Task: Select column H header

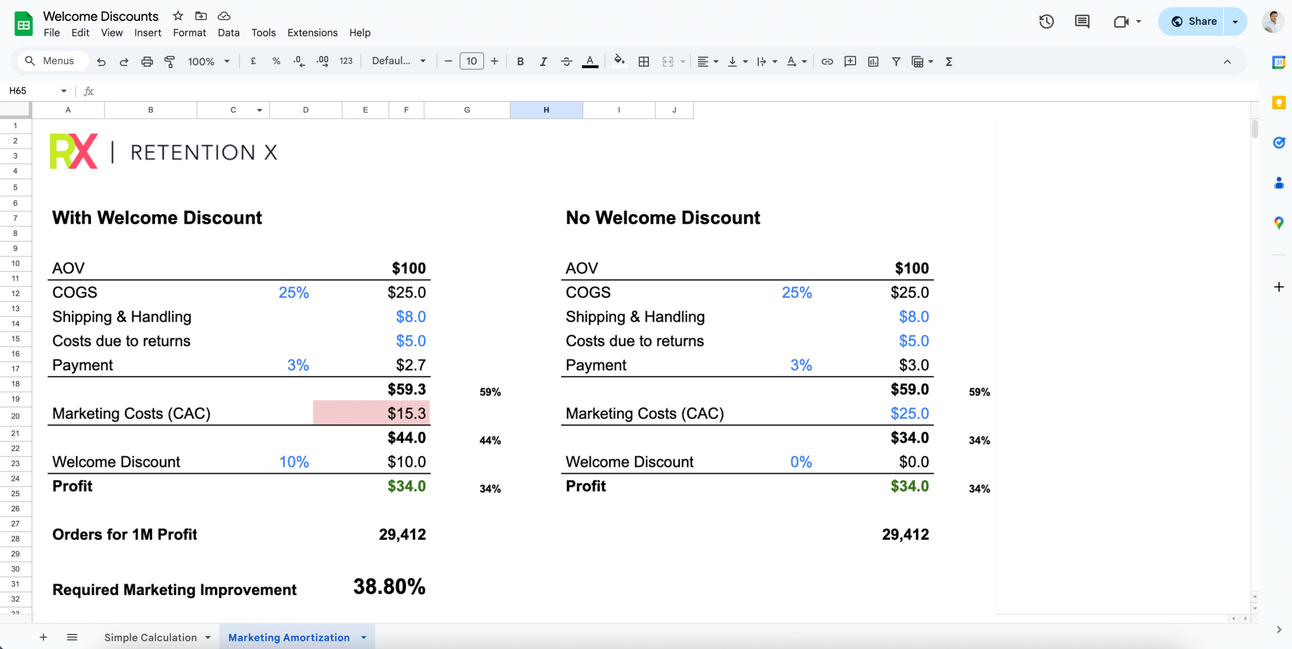Action: (546, 110)
